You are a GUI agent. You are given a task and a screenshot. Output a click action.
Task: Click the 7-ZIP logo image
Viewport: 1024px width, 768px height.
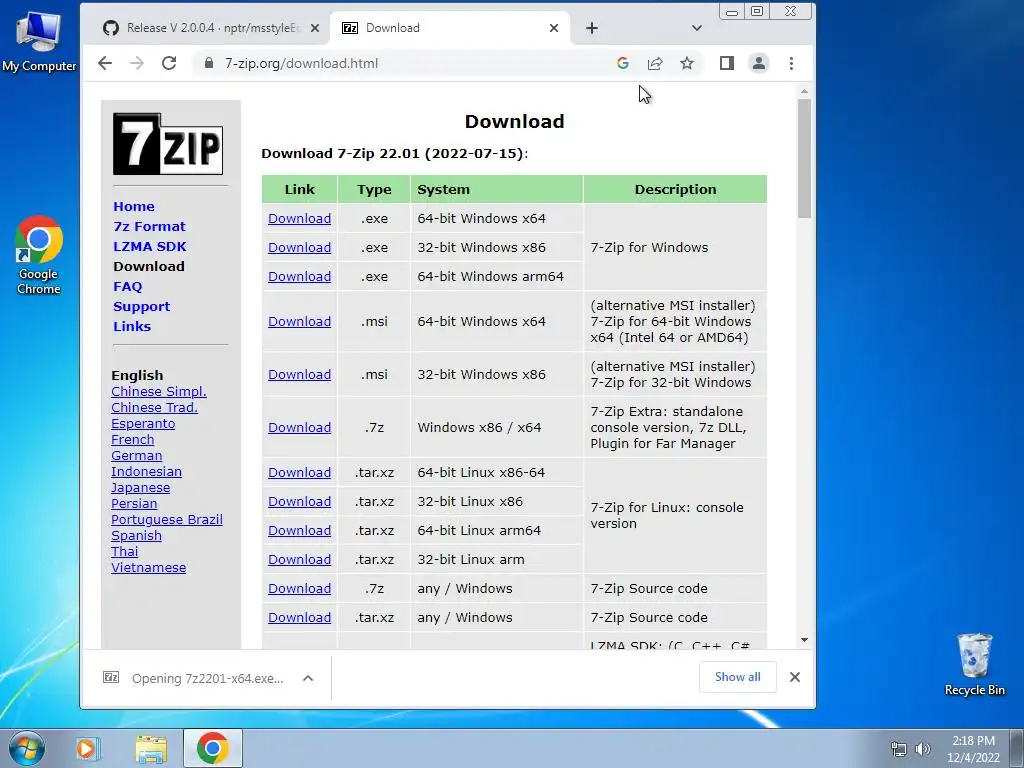pyautogui.click(x=168, y=144)
